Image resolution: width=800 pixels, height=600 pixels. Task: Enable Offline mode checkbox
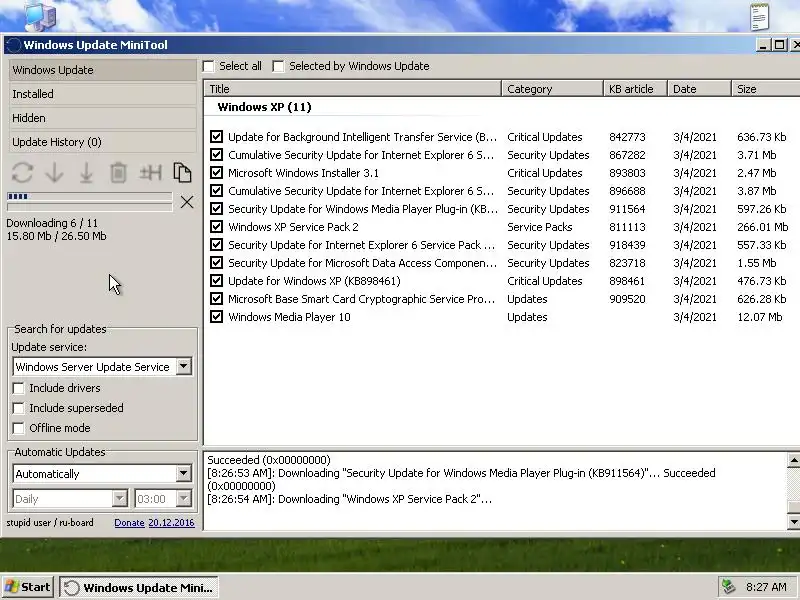18,428
